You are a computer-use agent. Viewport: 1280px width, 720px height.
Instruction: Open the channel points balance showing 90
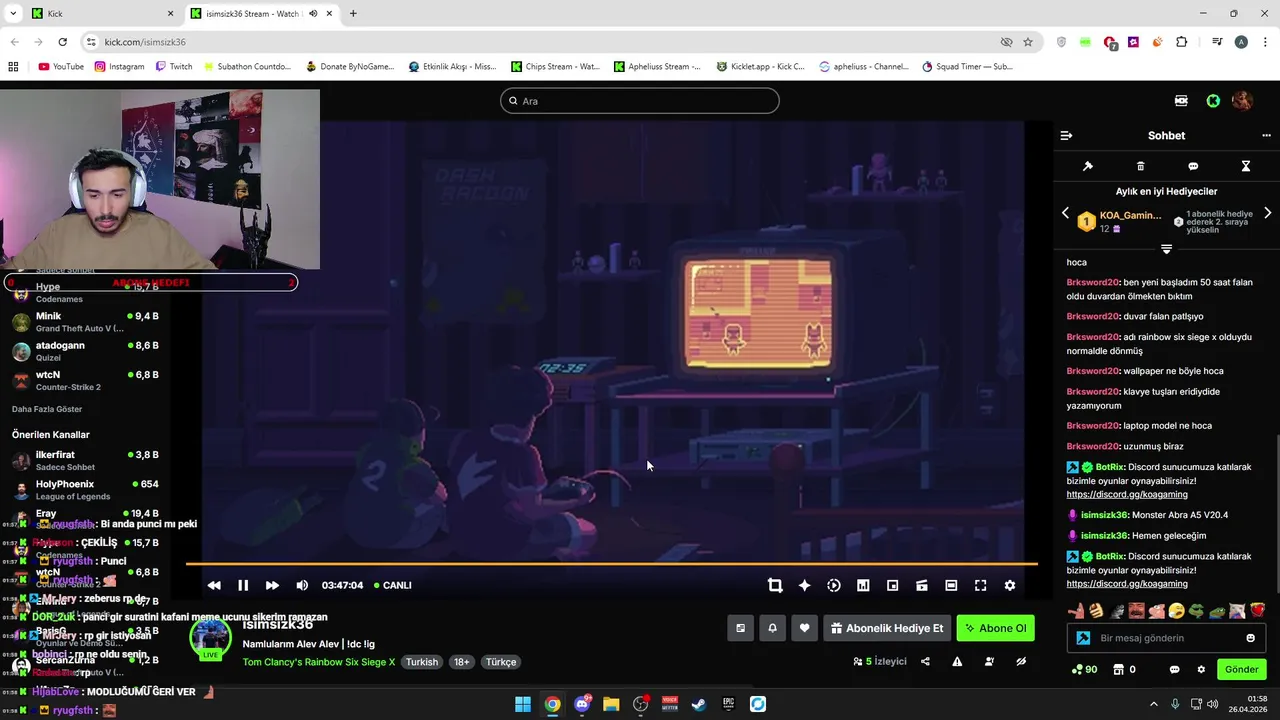[1084, 670]
